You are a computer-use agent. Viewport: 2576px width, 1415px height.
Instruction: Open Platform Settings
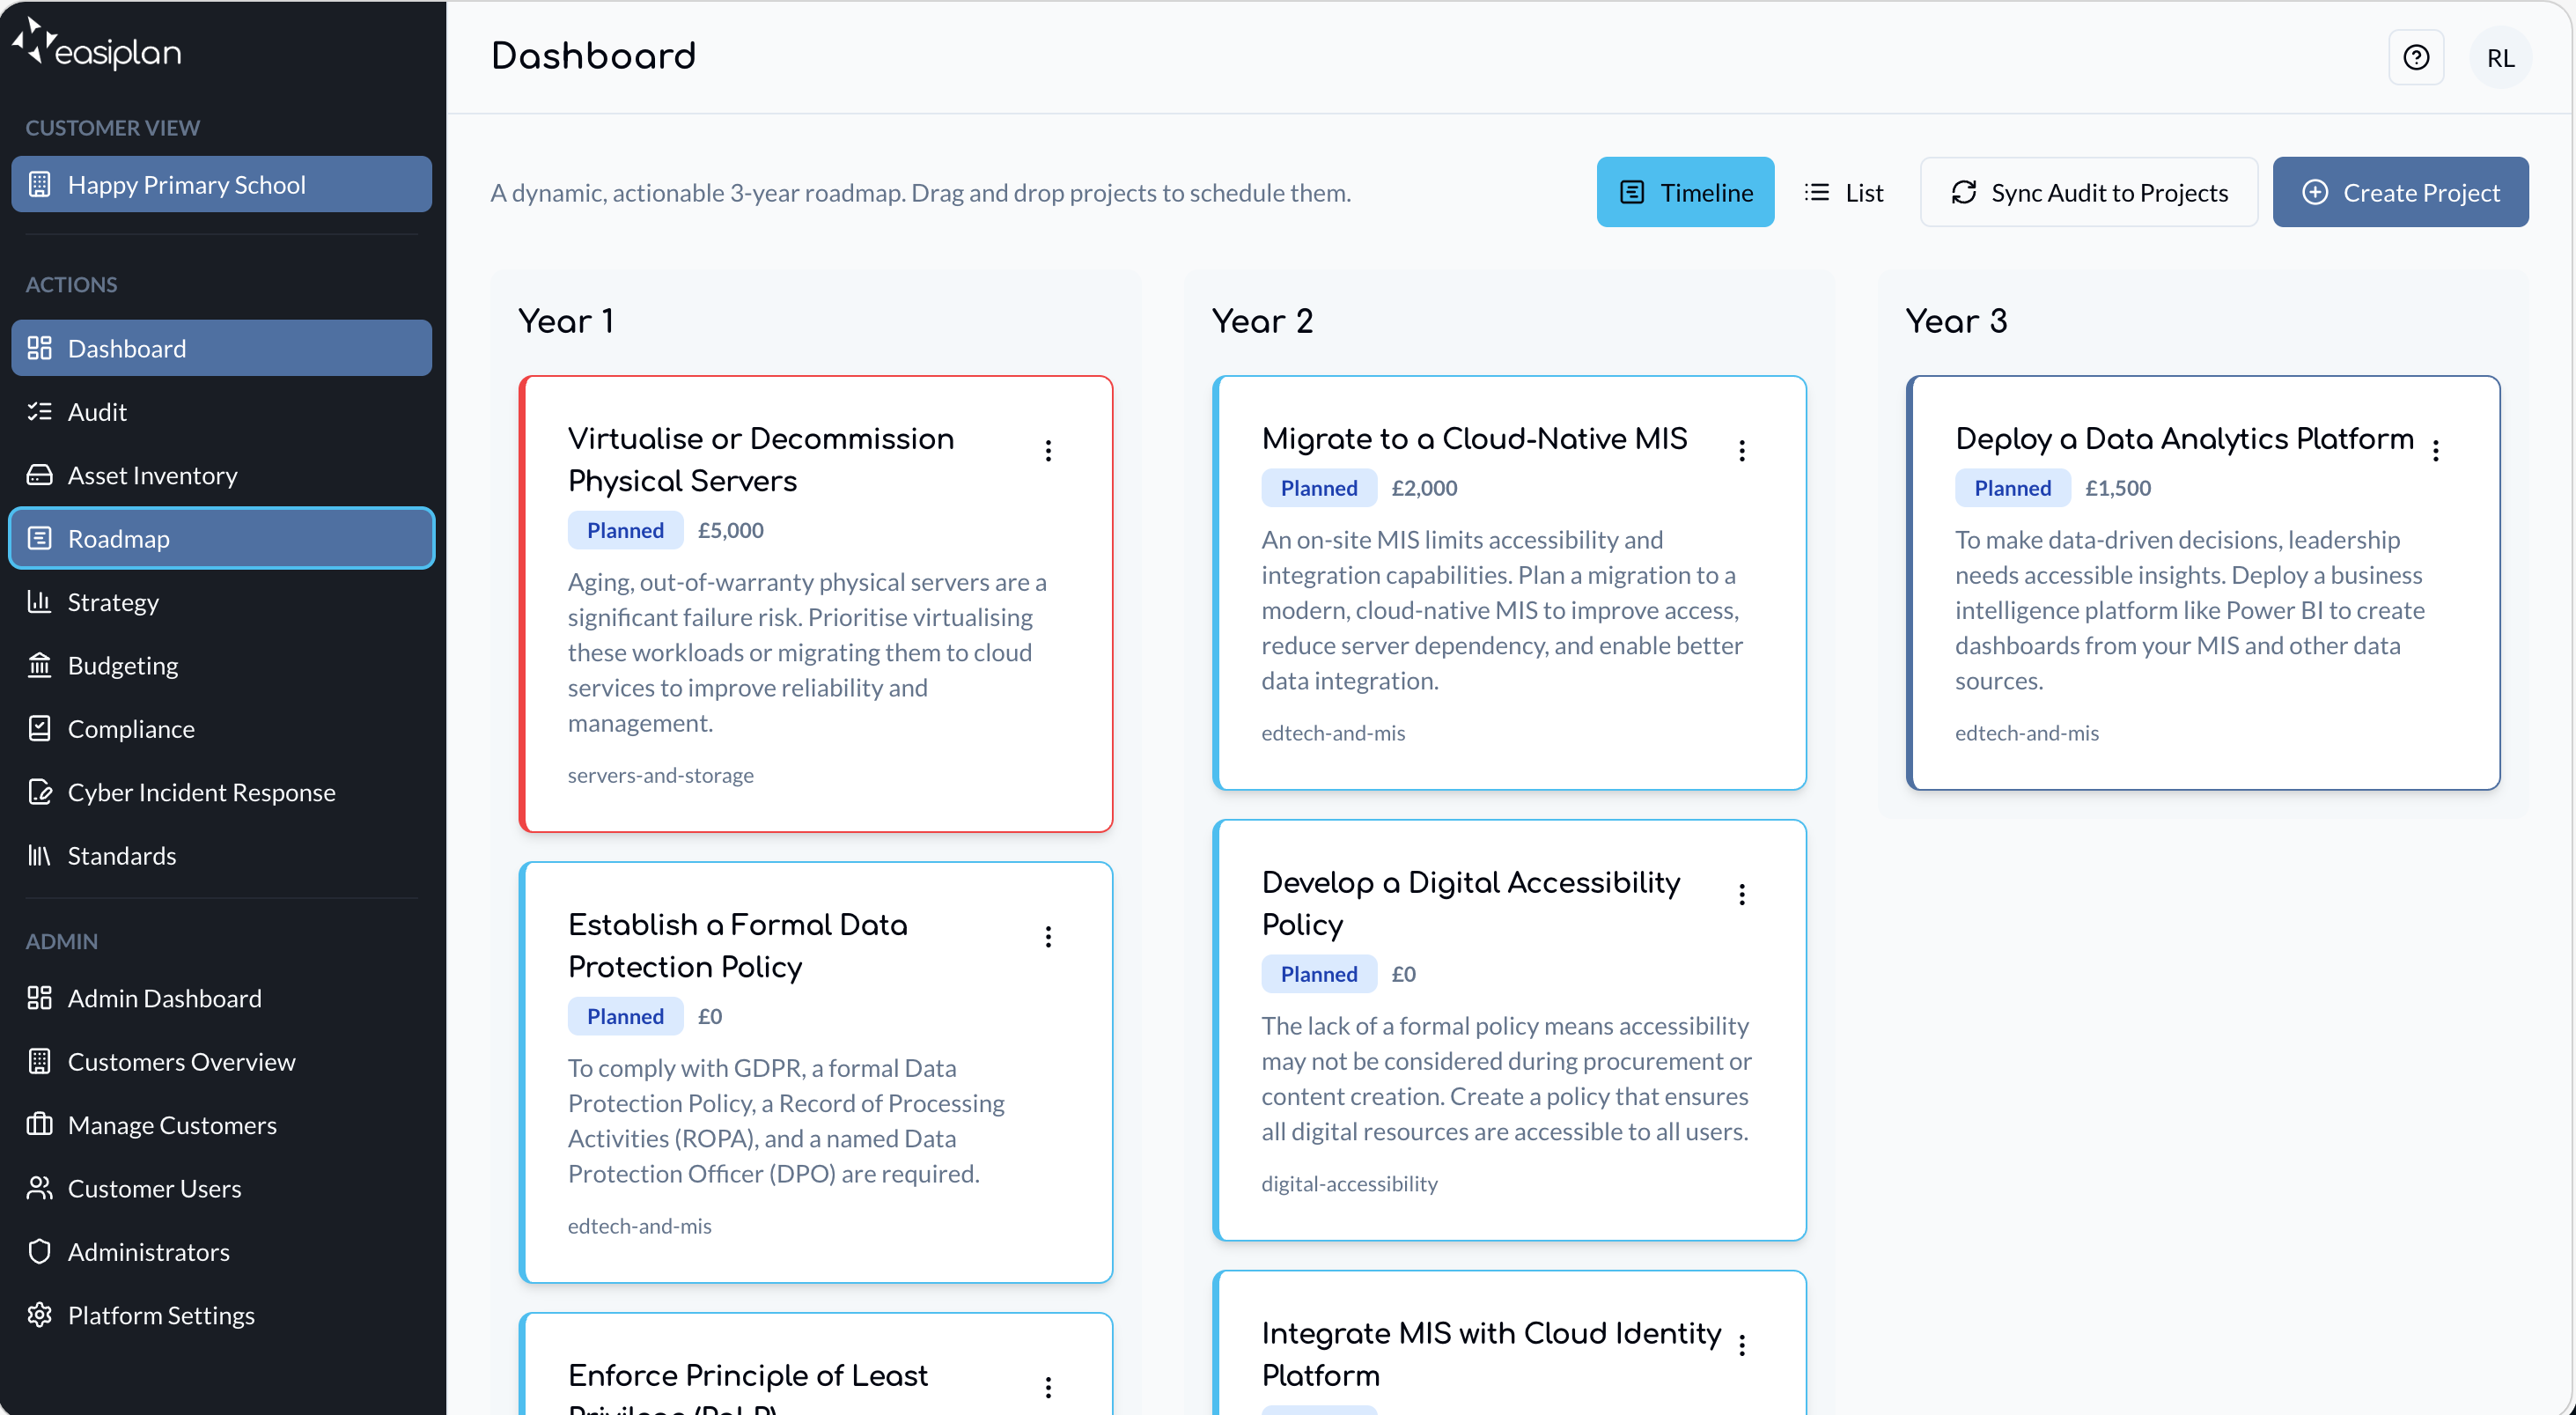(x=221, y=1315)
